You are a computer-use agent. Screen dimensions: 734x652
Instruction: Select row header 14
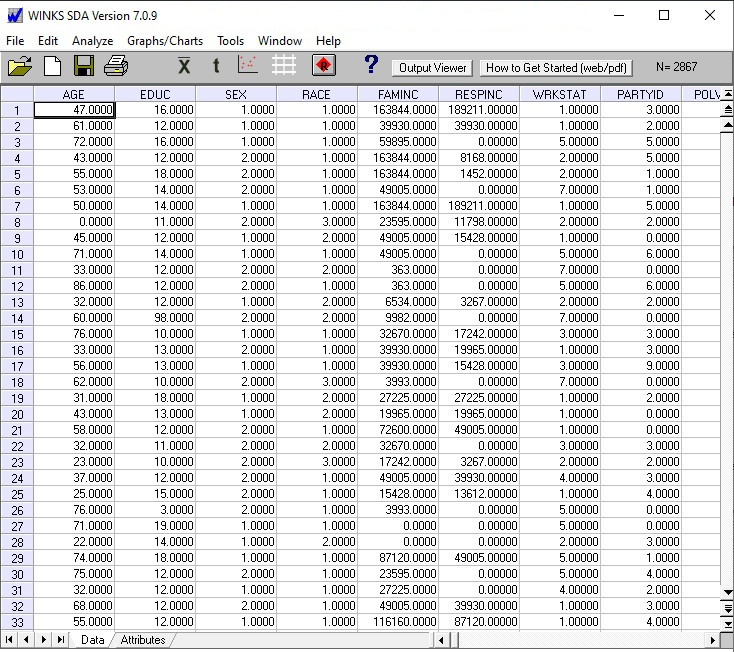[x=17, y=318]
